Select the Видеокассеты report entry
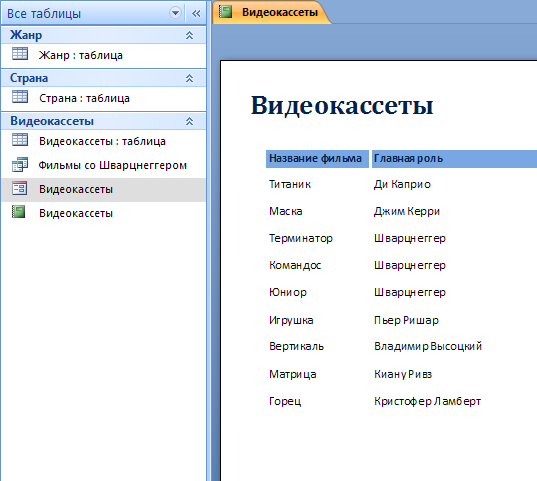 pos(103,213)
